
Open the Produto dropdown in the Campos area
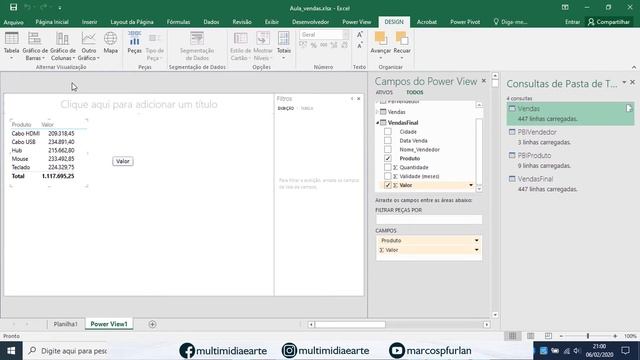point(476,240)
